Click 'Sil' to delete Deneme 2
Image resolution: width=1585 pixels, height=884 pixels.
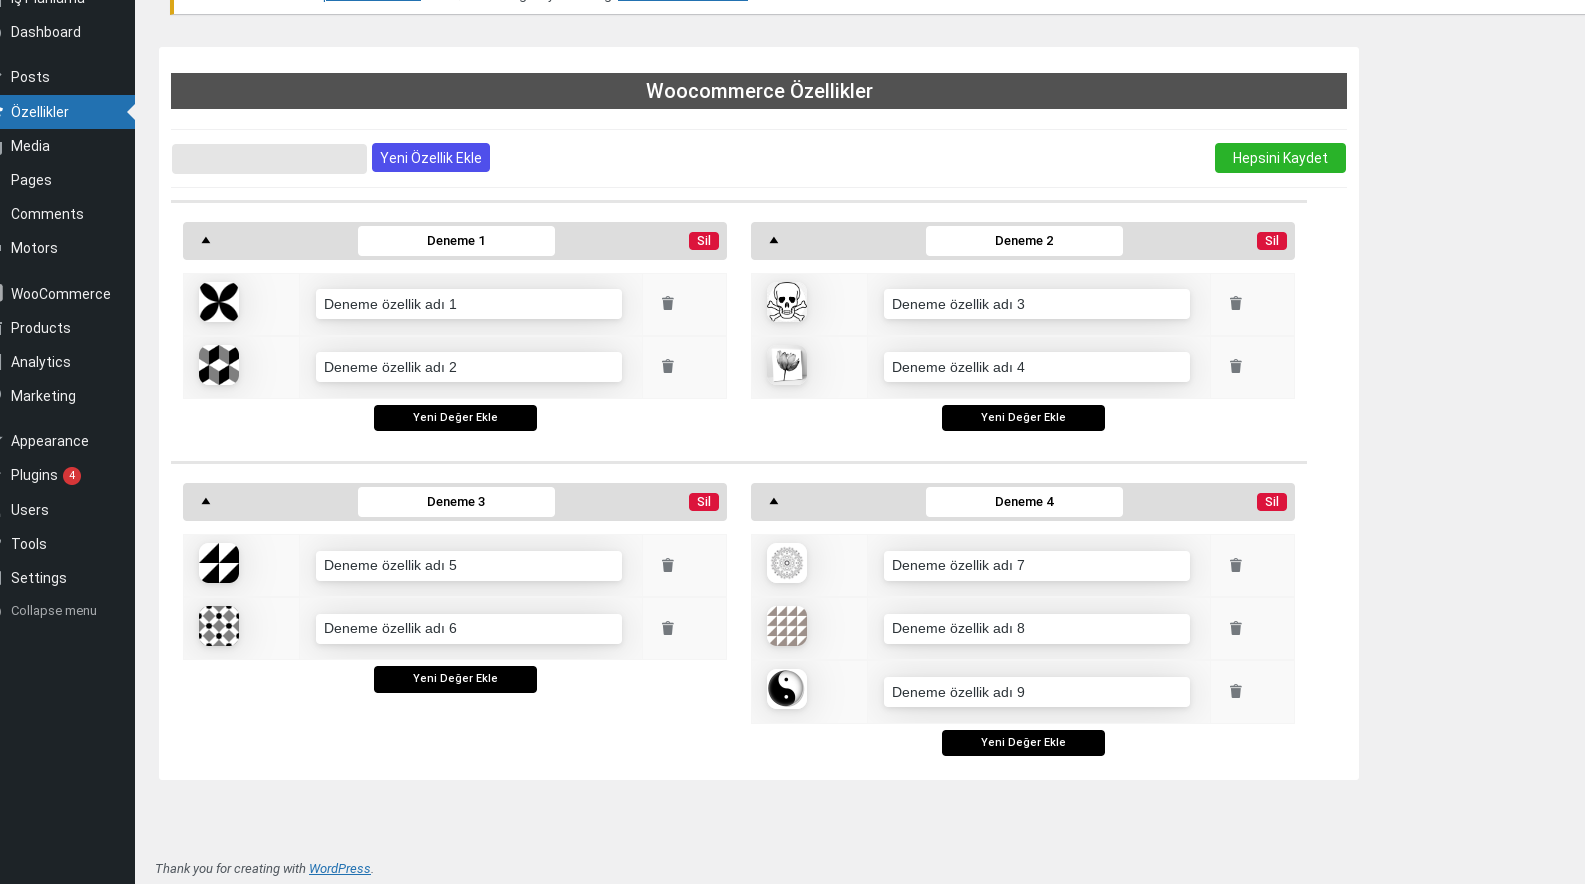coord(1272,241)
